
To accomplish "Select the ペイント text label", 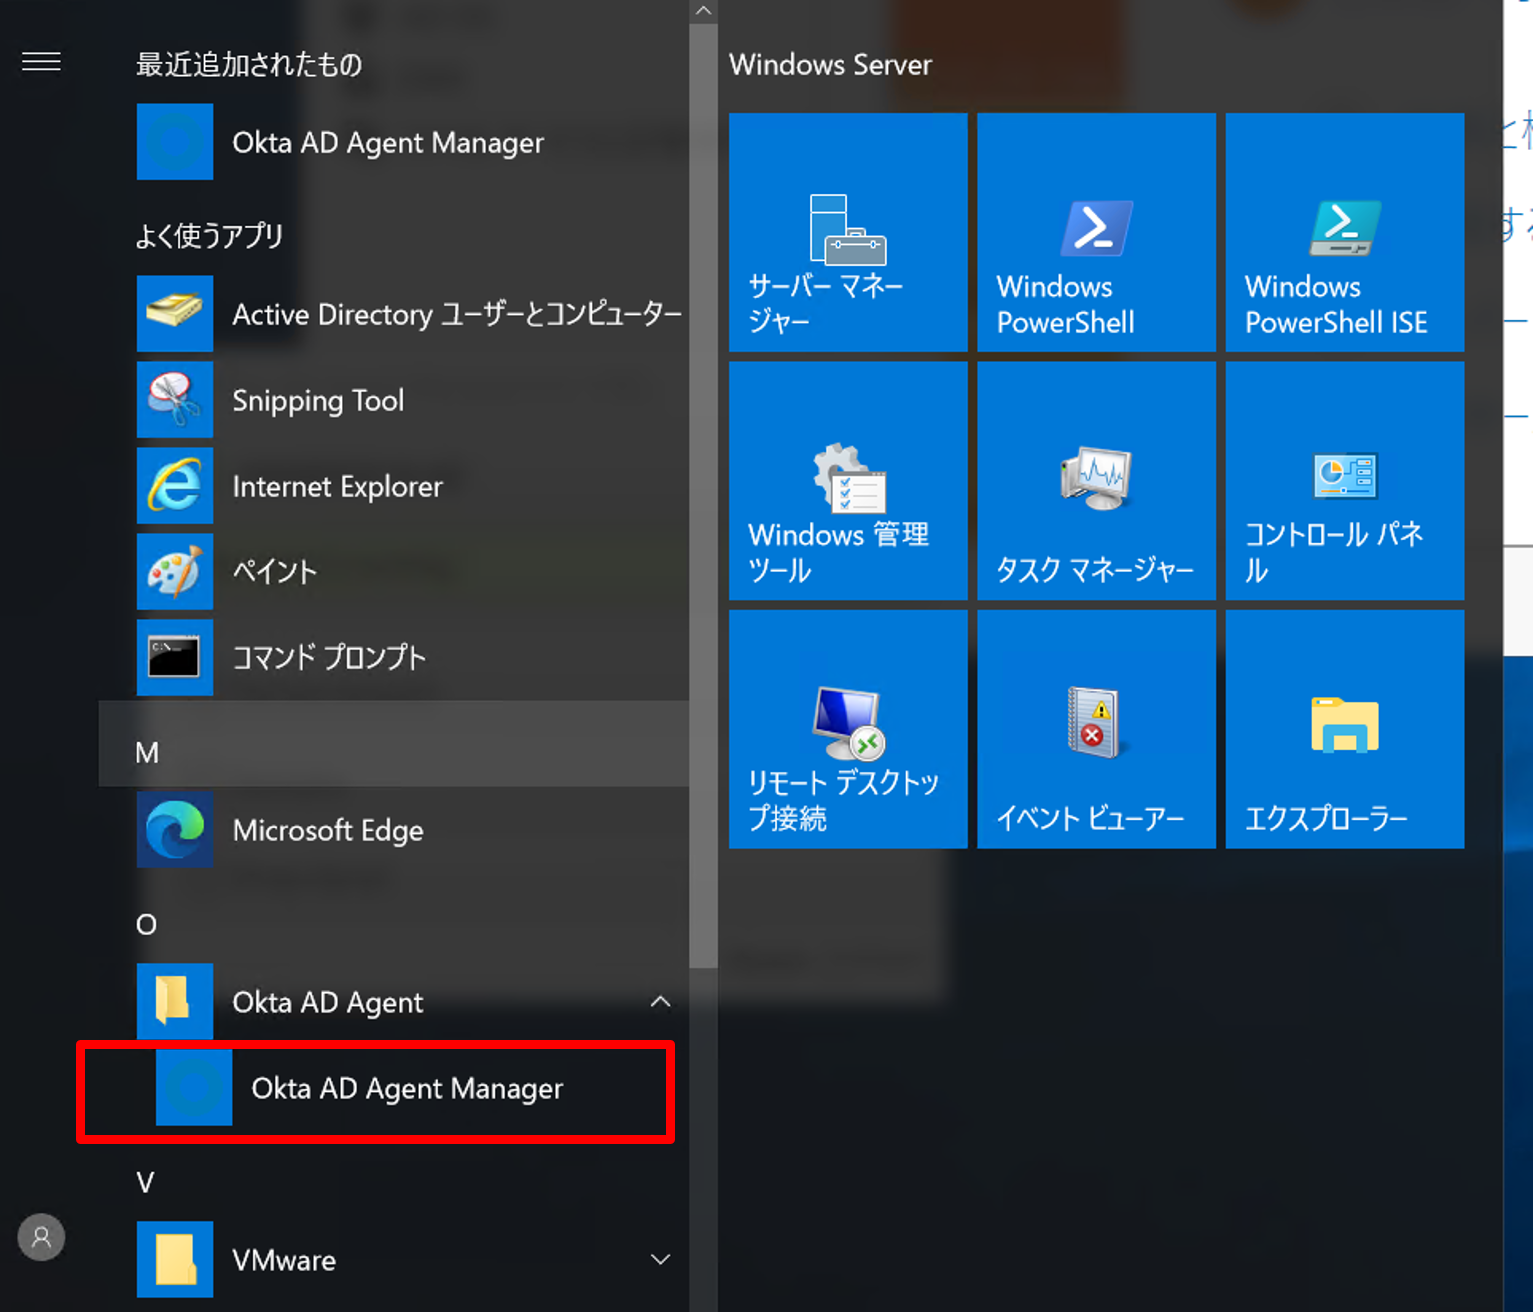I will pyautogui.click(x=275, y=572).
